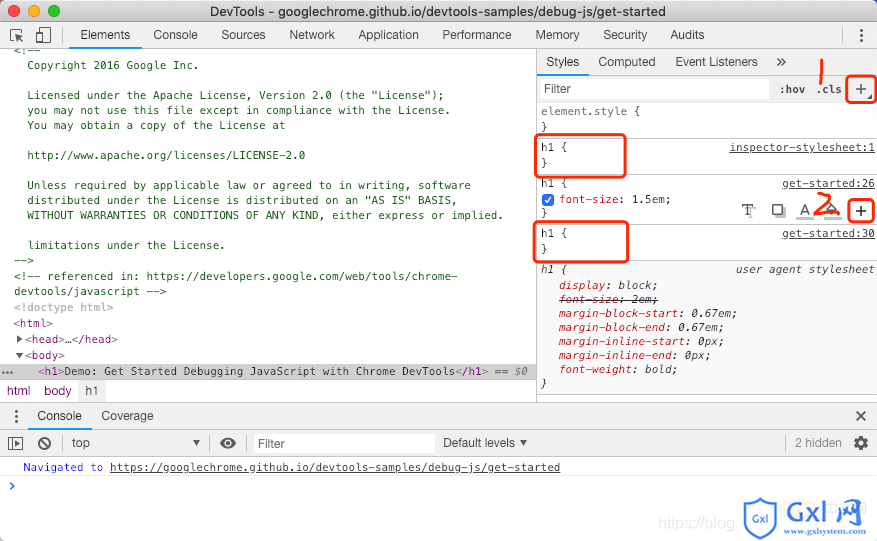Select the doctype html node

63,307
